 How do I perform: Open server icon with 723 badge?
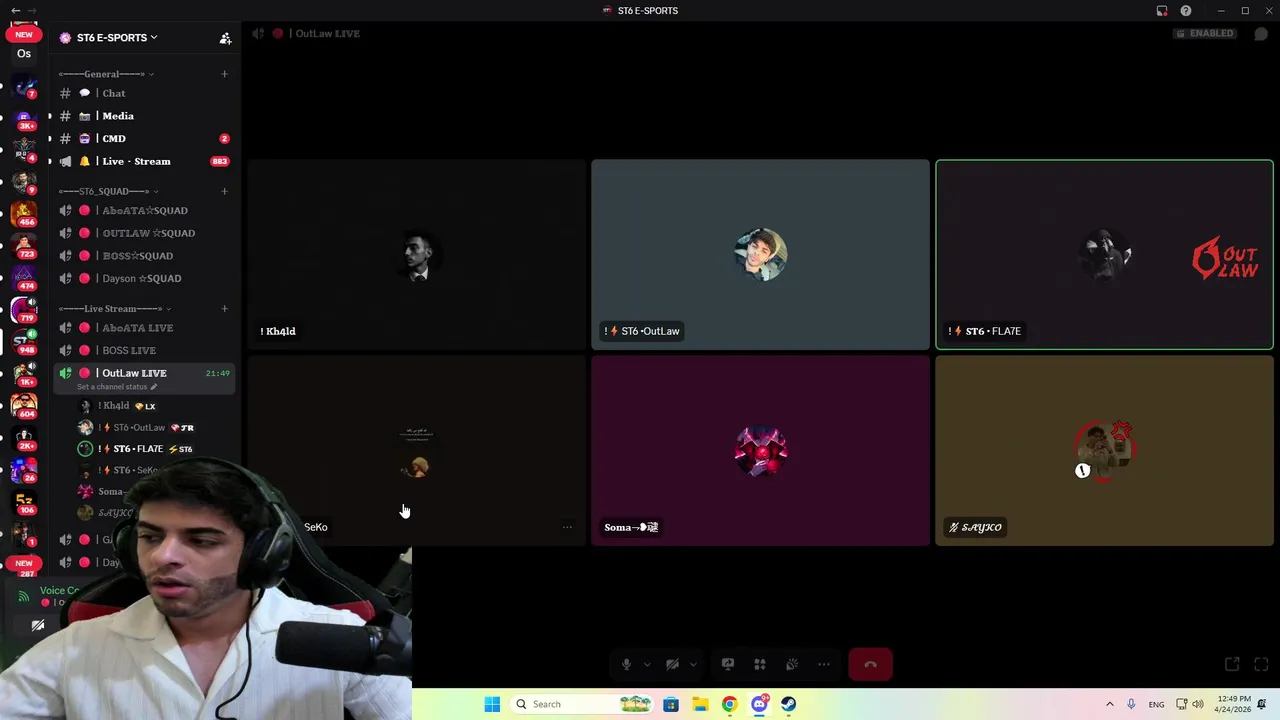(x=24, y=246)
